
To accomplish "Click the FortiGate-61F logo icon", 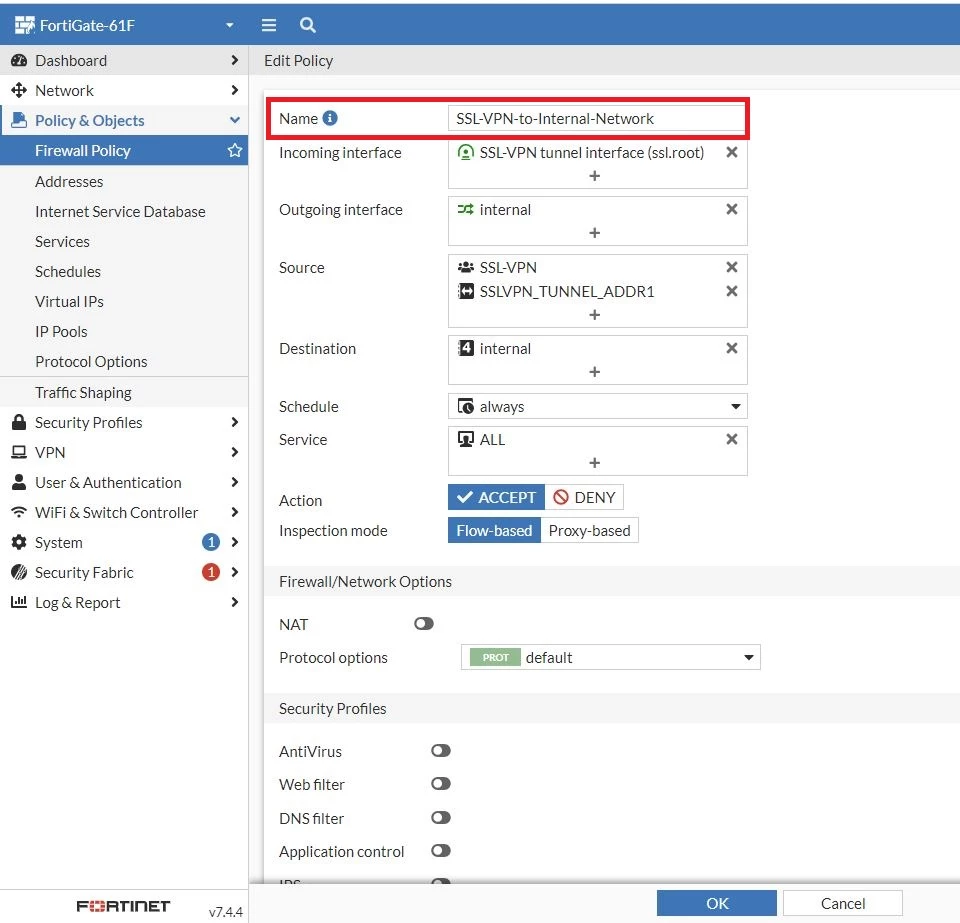I will [24, 25].
